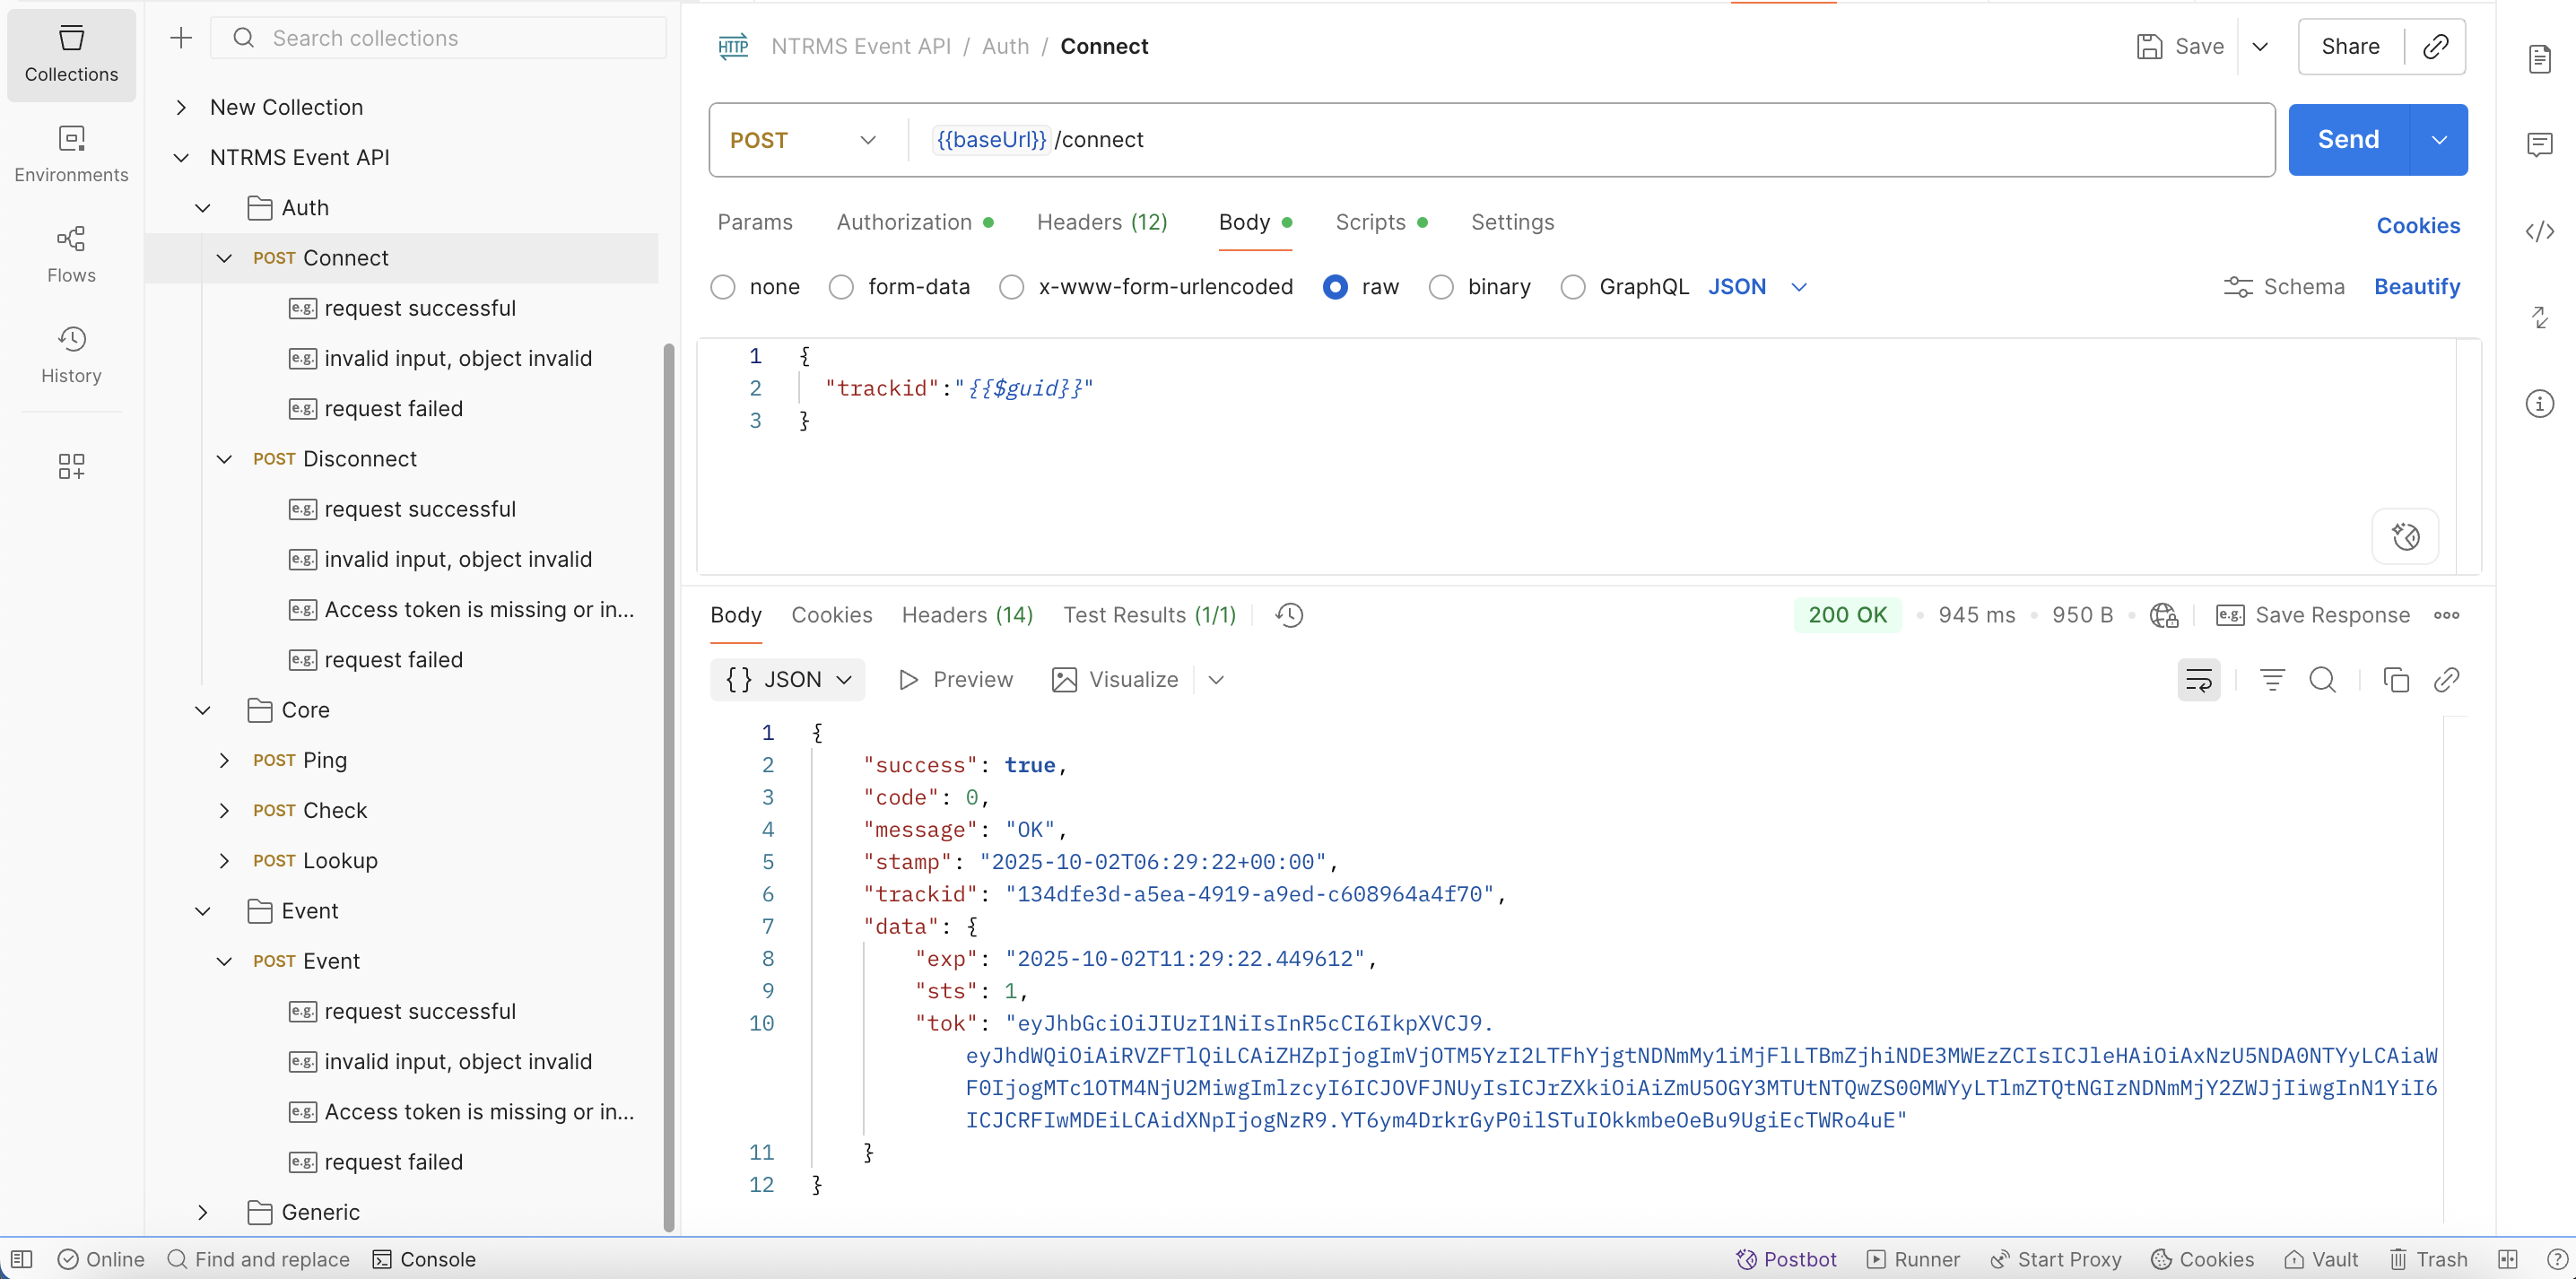The width and height of the screenshot is (2576, 1279).
Task: Toggle word wrap in response viewer
Action: click(x=2198, y=680)
